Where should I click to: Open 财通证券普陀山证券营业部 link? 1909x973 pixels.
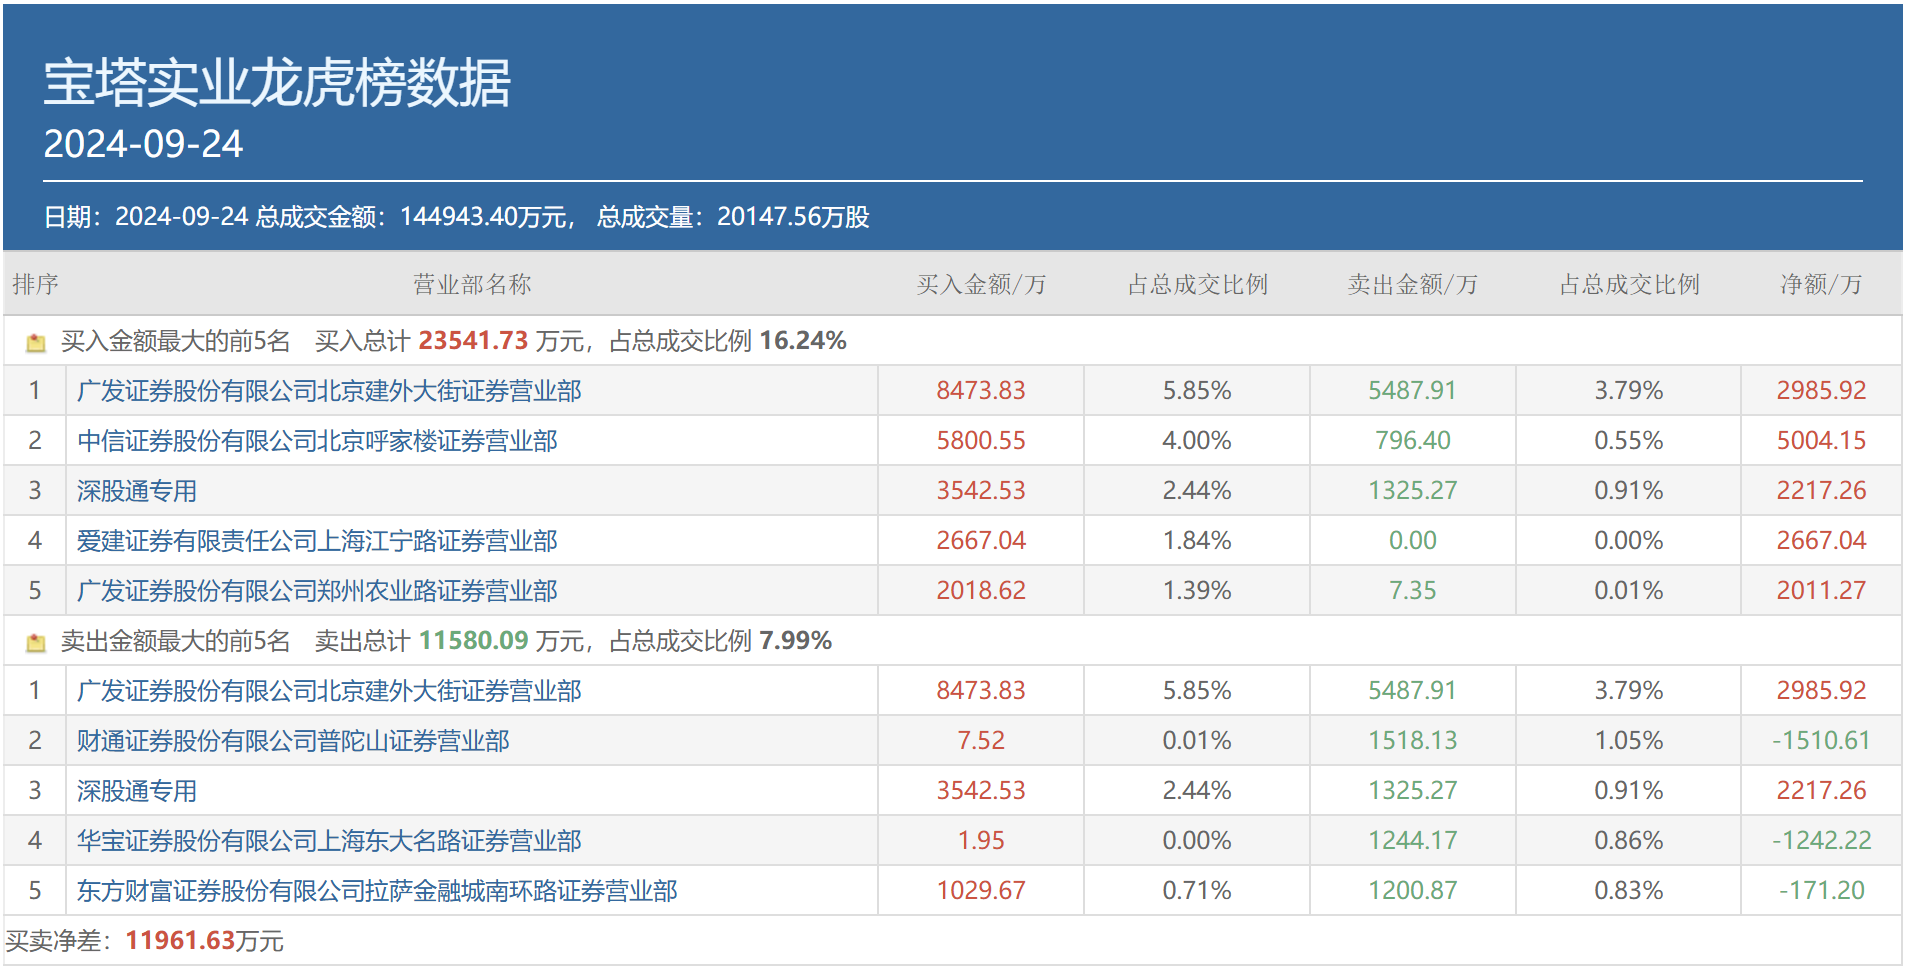coord(293,741)
